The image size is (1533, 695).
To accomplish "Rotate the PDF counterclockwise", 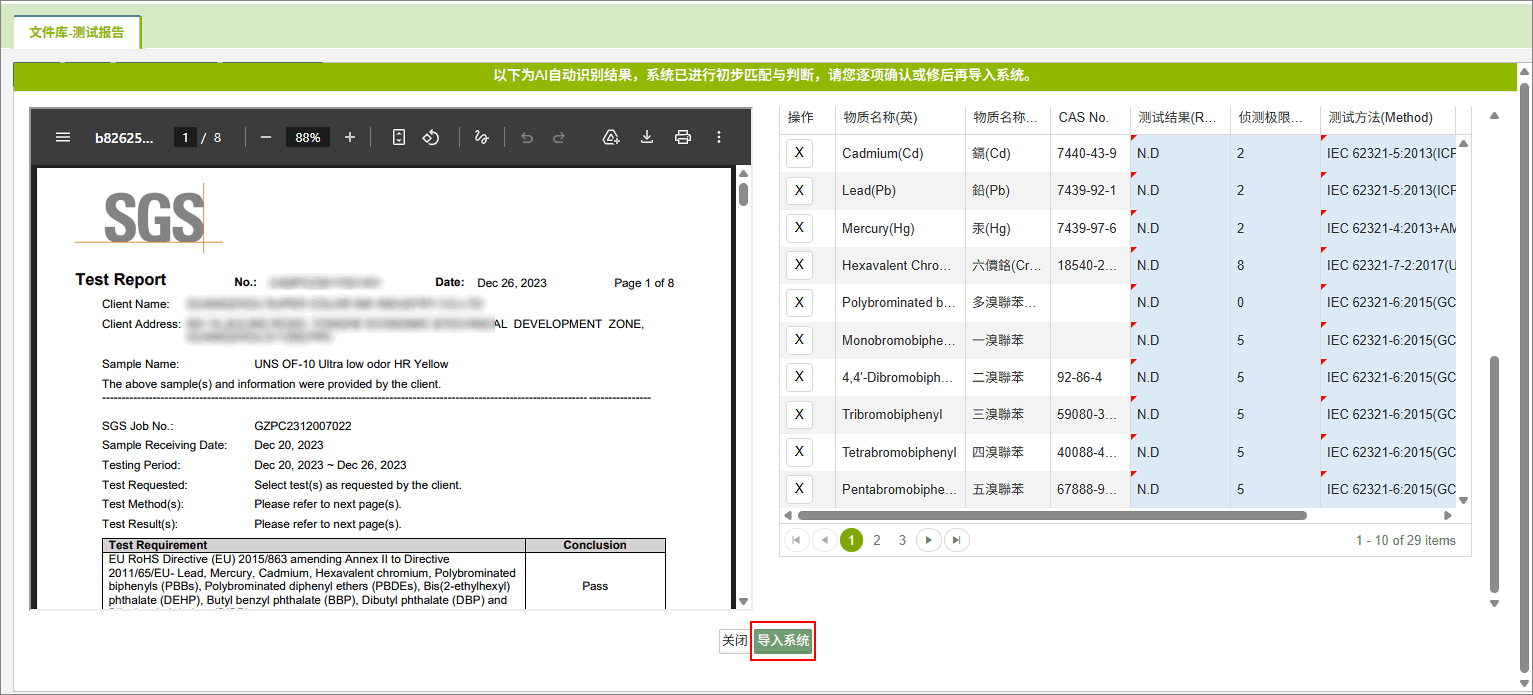I will pyautogui.click(x=431, y=137).
